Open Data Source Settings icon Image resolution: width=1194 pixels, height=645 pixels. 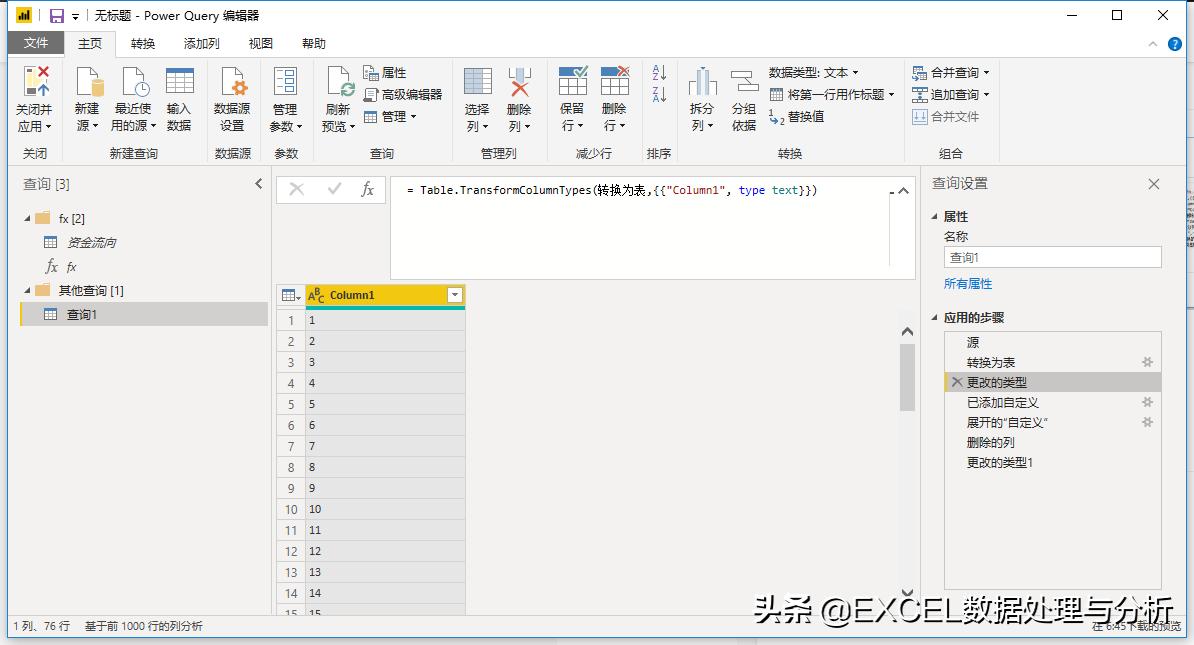(232, 81)
